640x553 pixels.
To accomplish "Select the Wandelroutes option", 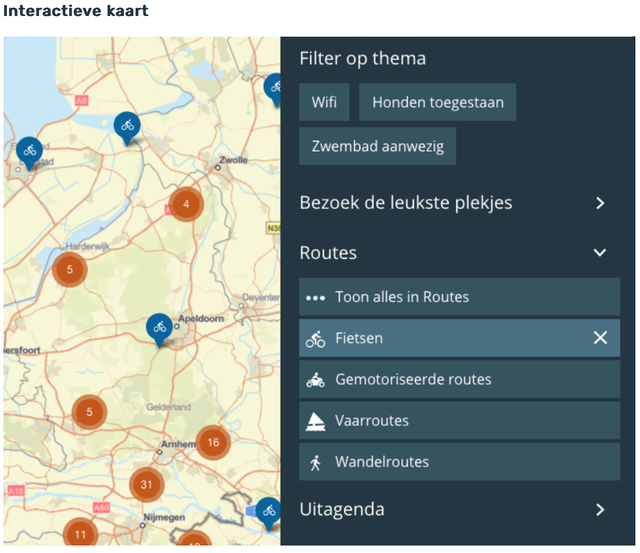I will pyautogui.click(x=382, y=462).
